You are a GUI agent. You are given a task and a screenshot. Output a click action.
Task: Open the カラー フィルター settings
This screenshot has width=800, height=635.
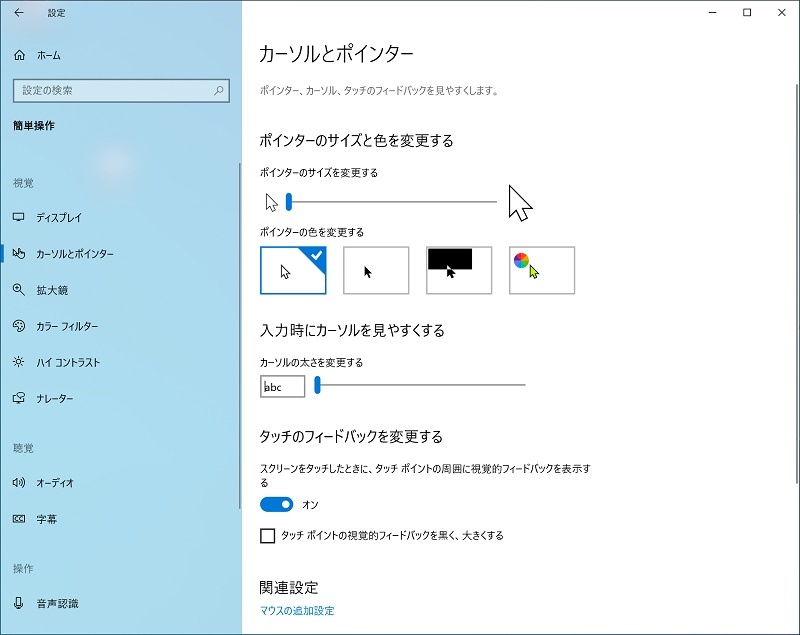point(70,326)
